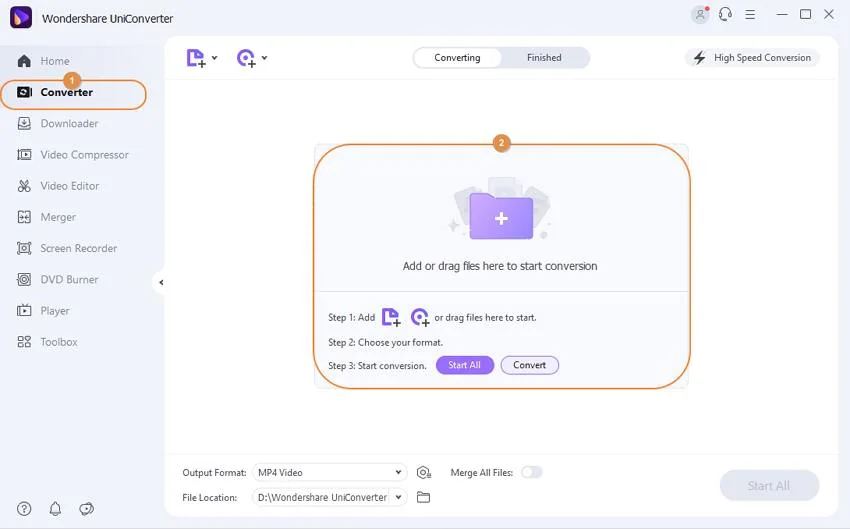Click the High Speed Conversion label
This screenshot has width=850, height=529.
click(763, 57)
